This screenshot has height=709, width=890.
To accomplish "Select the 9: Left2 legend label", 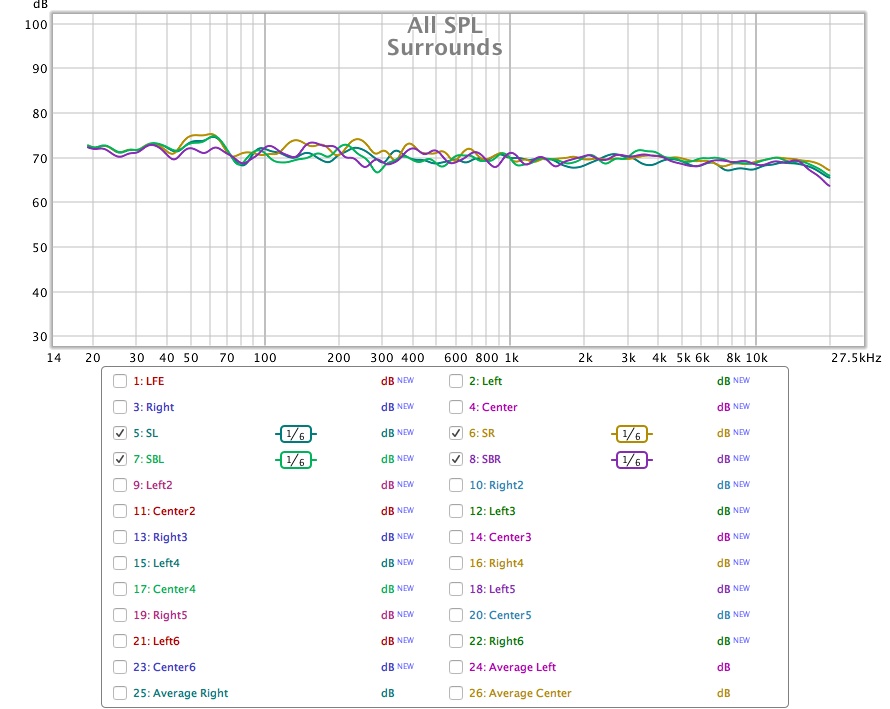I will tap(153, 485).
